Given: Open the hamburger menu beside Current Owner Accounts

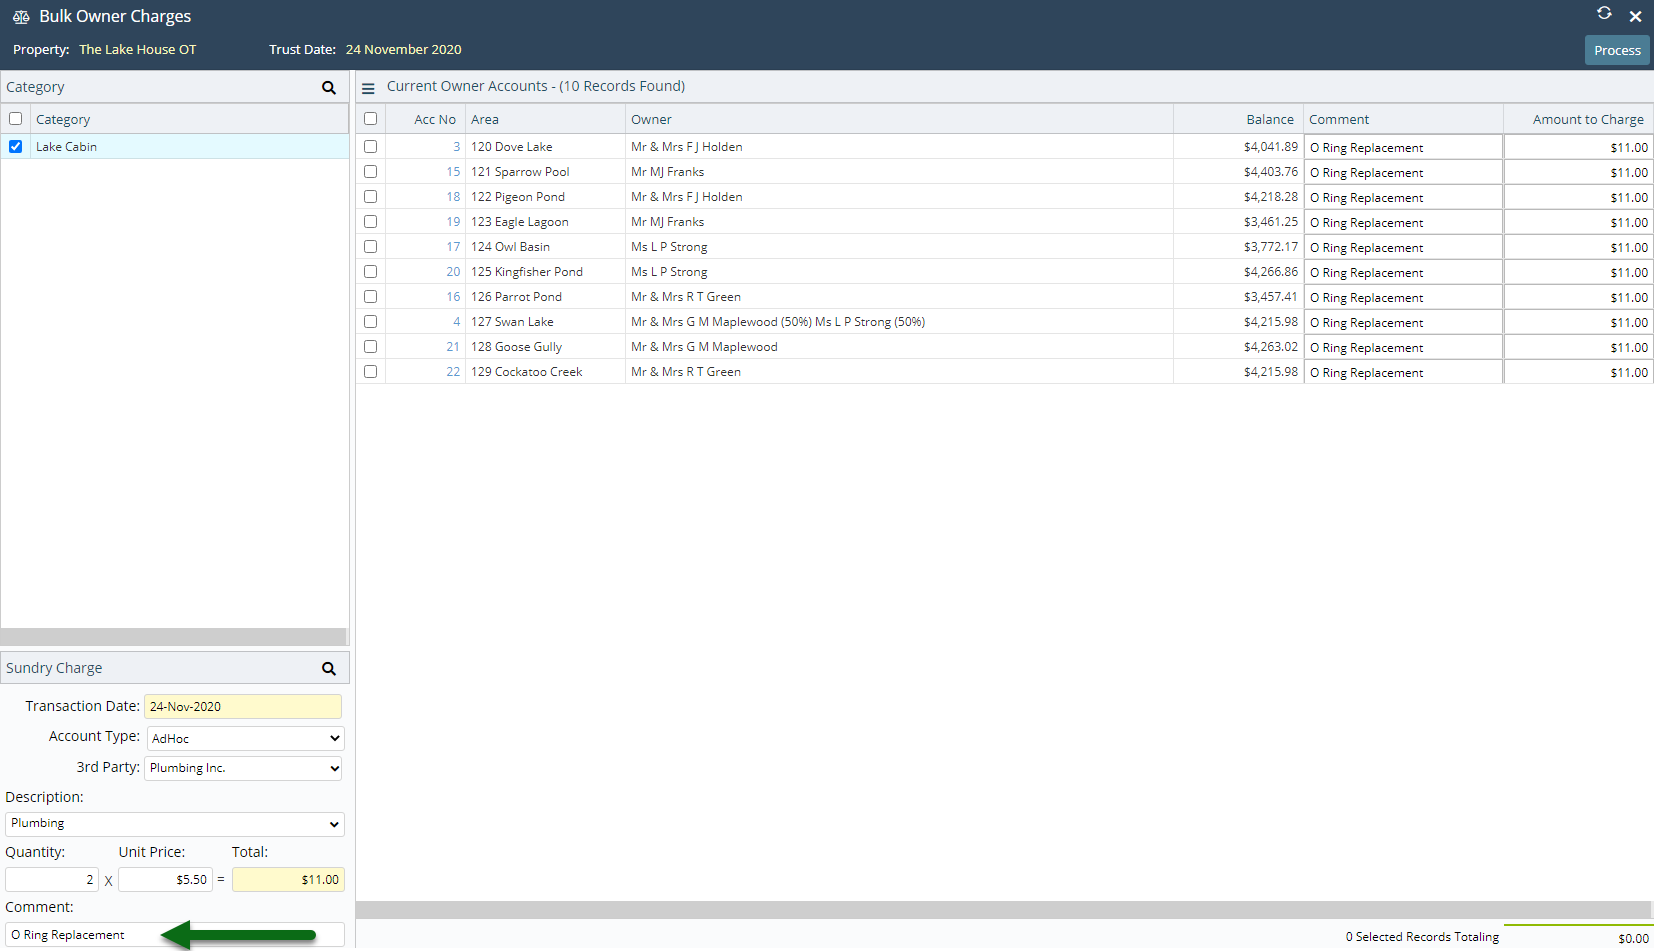Looking at the screenshot, I should point(368,88).
